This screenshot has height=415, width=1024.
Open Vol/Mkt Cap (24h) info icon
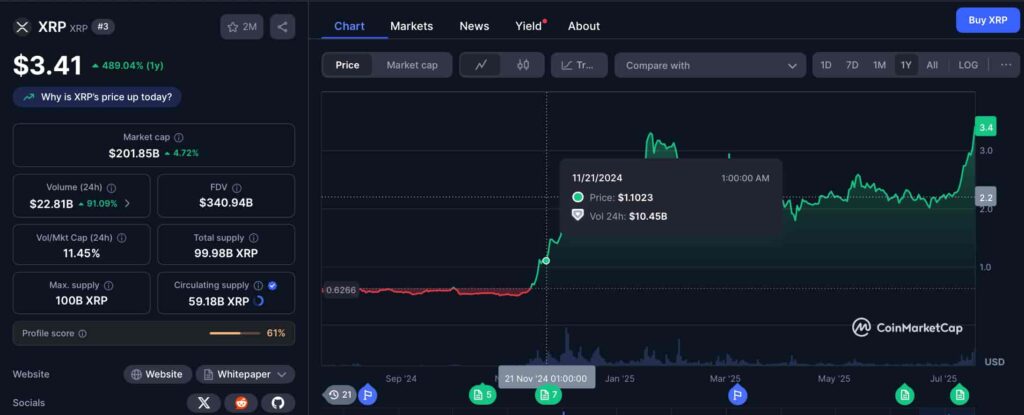pyautogui.click(x=121, y=238)
